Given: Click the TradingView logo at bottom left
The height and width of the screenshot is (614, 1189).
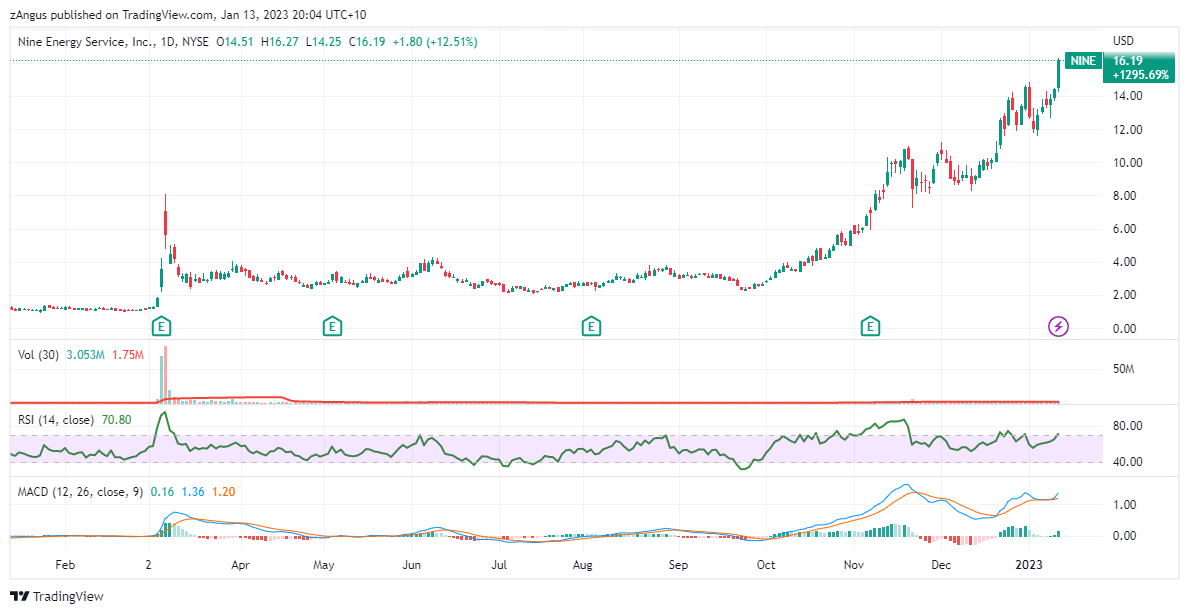Looking at the screenshot, I should [56, 597].
